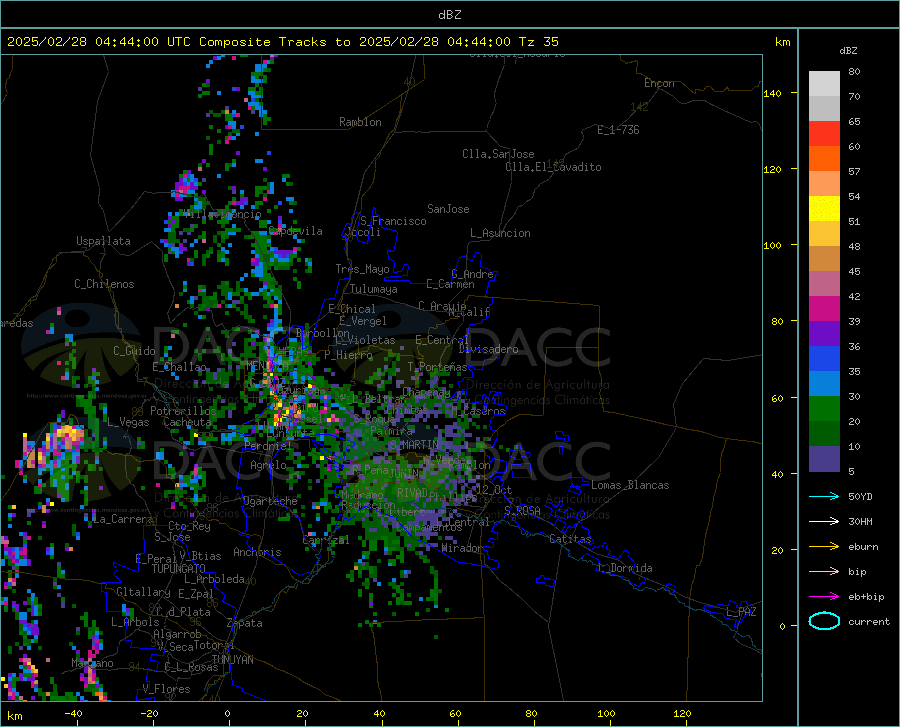Click the Mirador place label
The image size is (900, 727).
[x=461, y=548]
